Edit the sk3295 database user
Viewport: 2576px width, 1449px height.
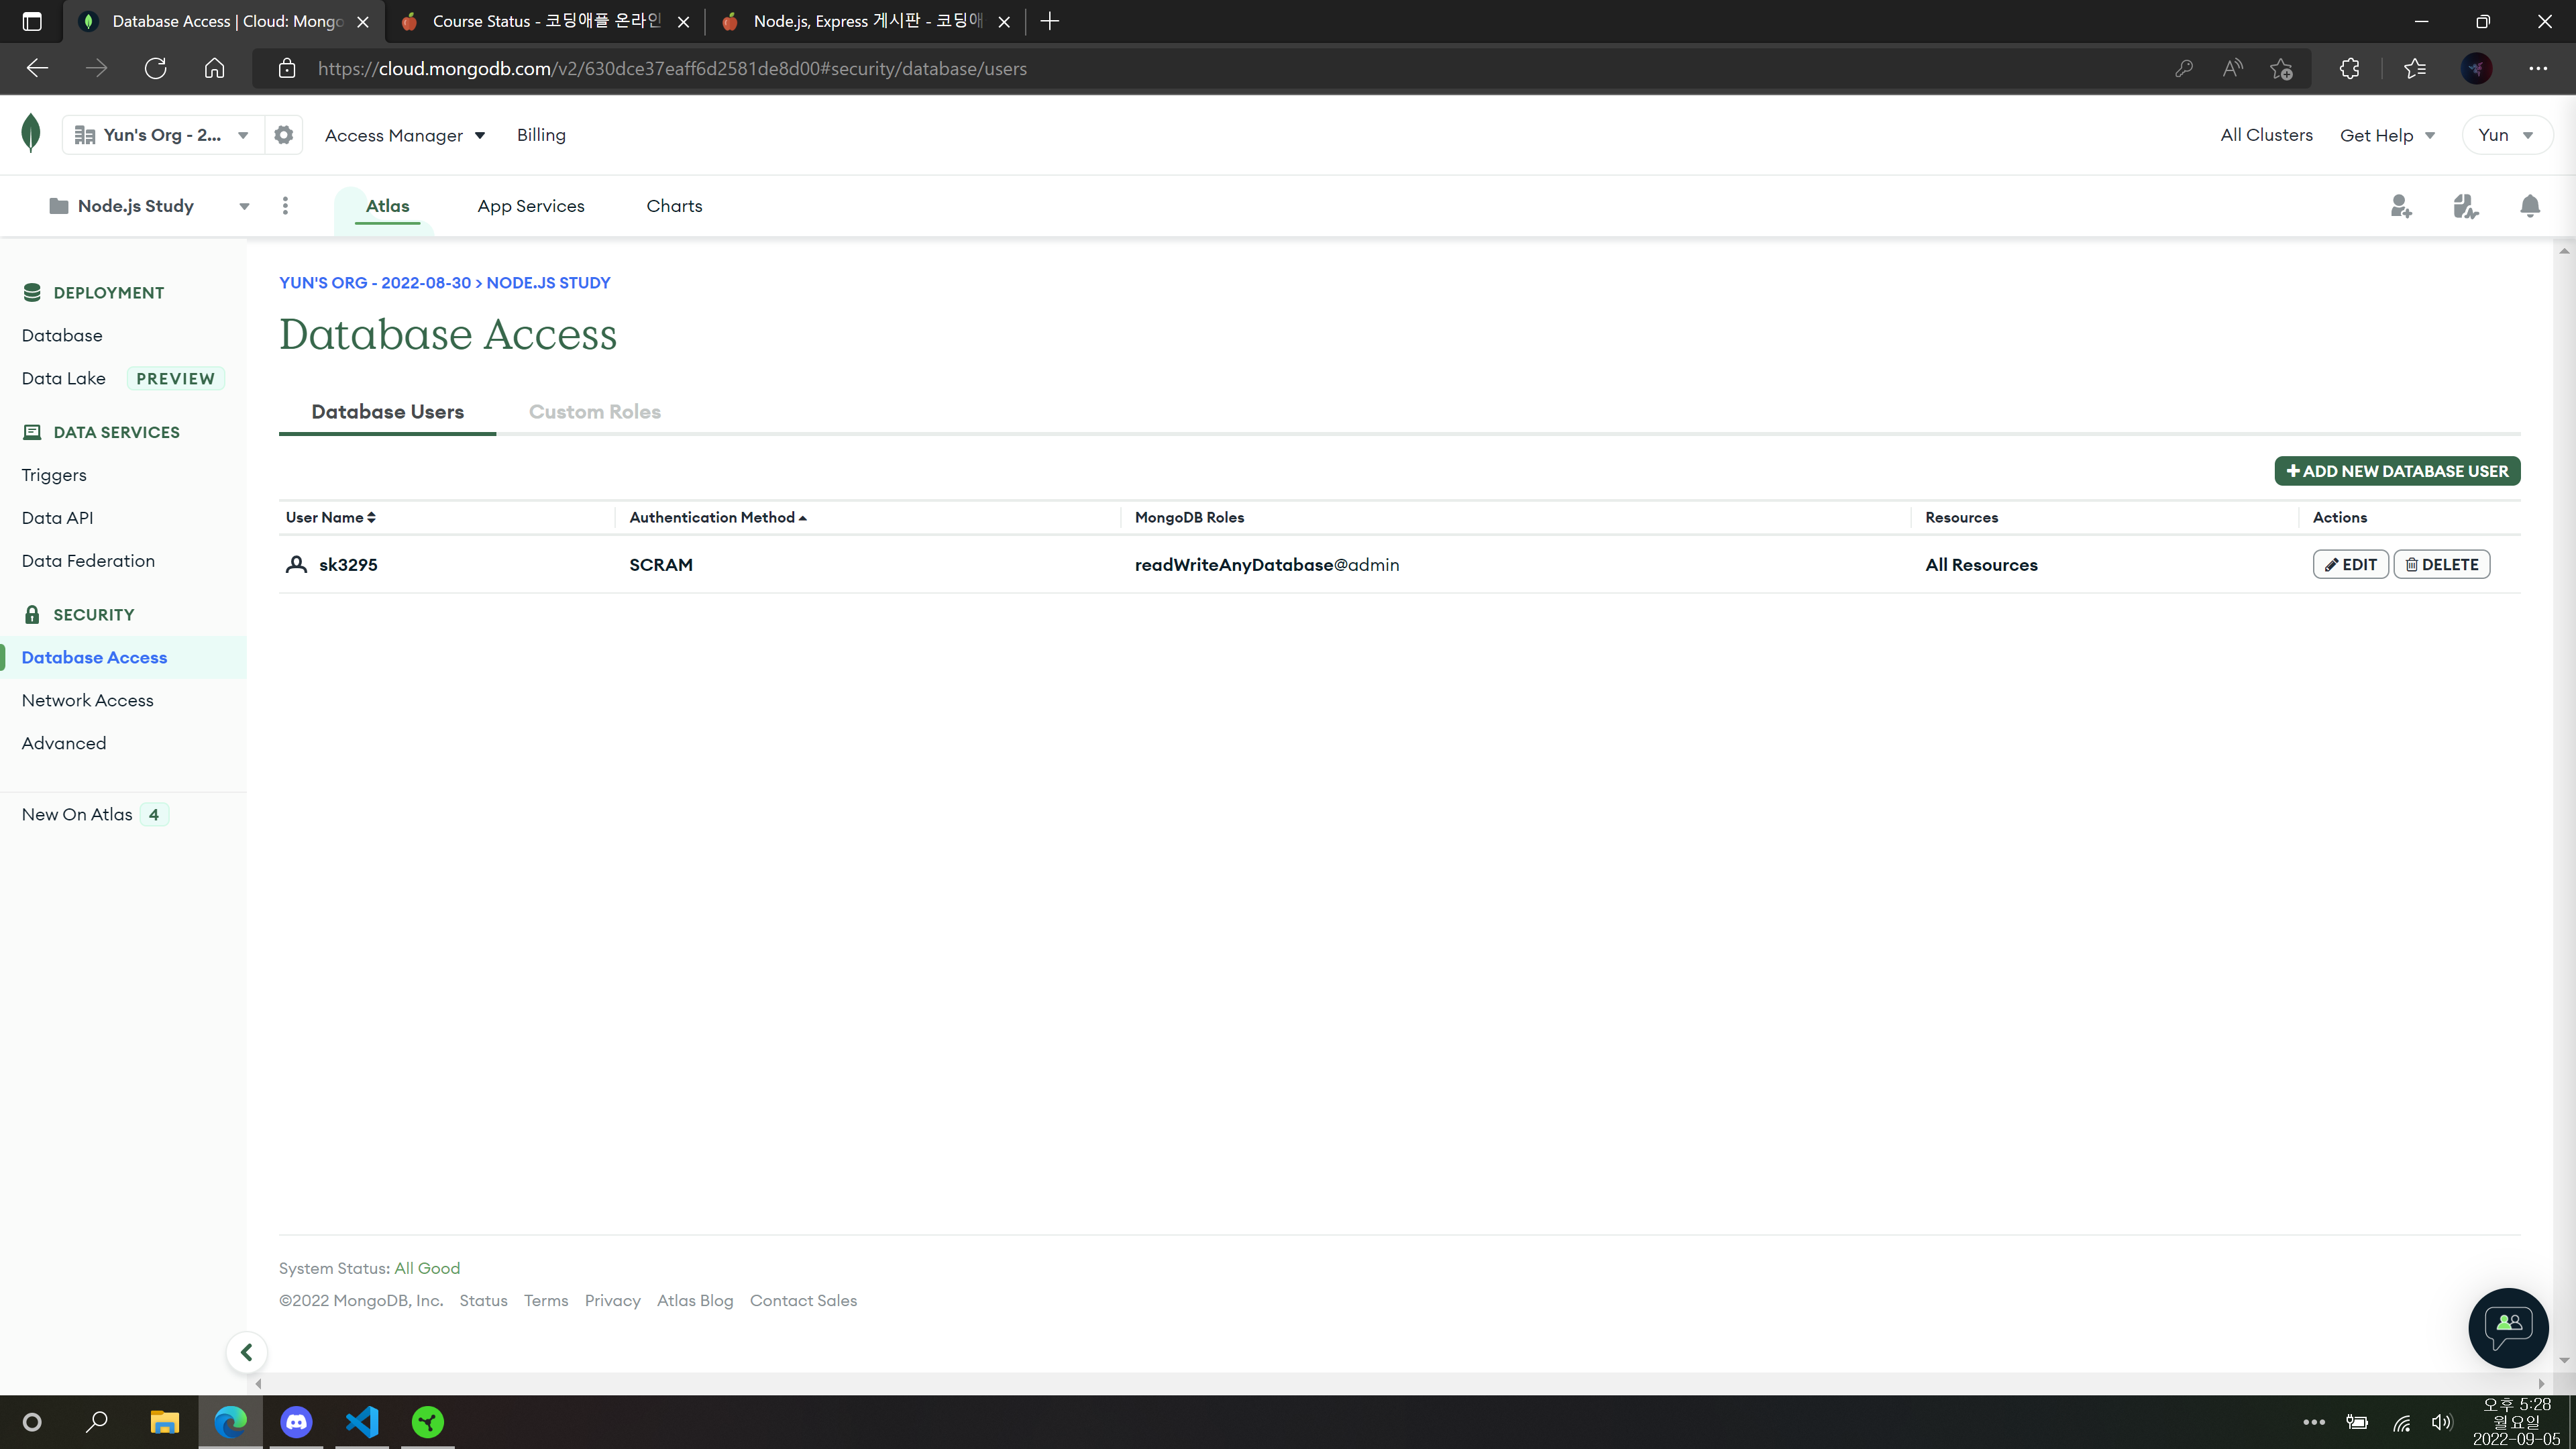click(x=2350, y=564)
